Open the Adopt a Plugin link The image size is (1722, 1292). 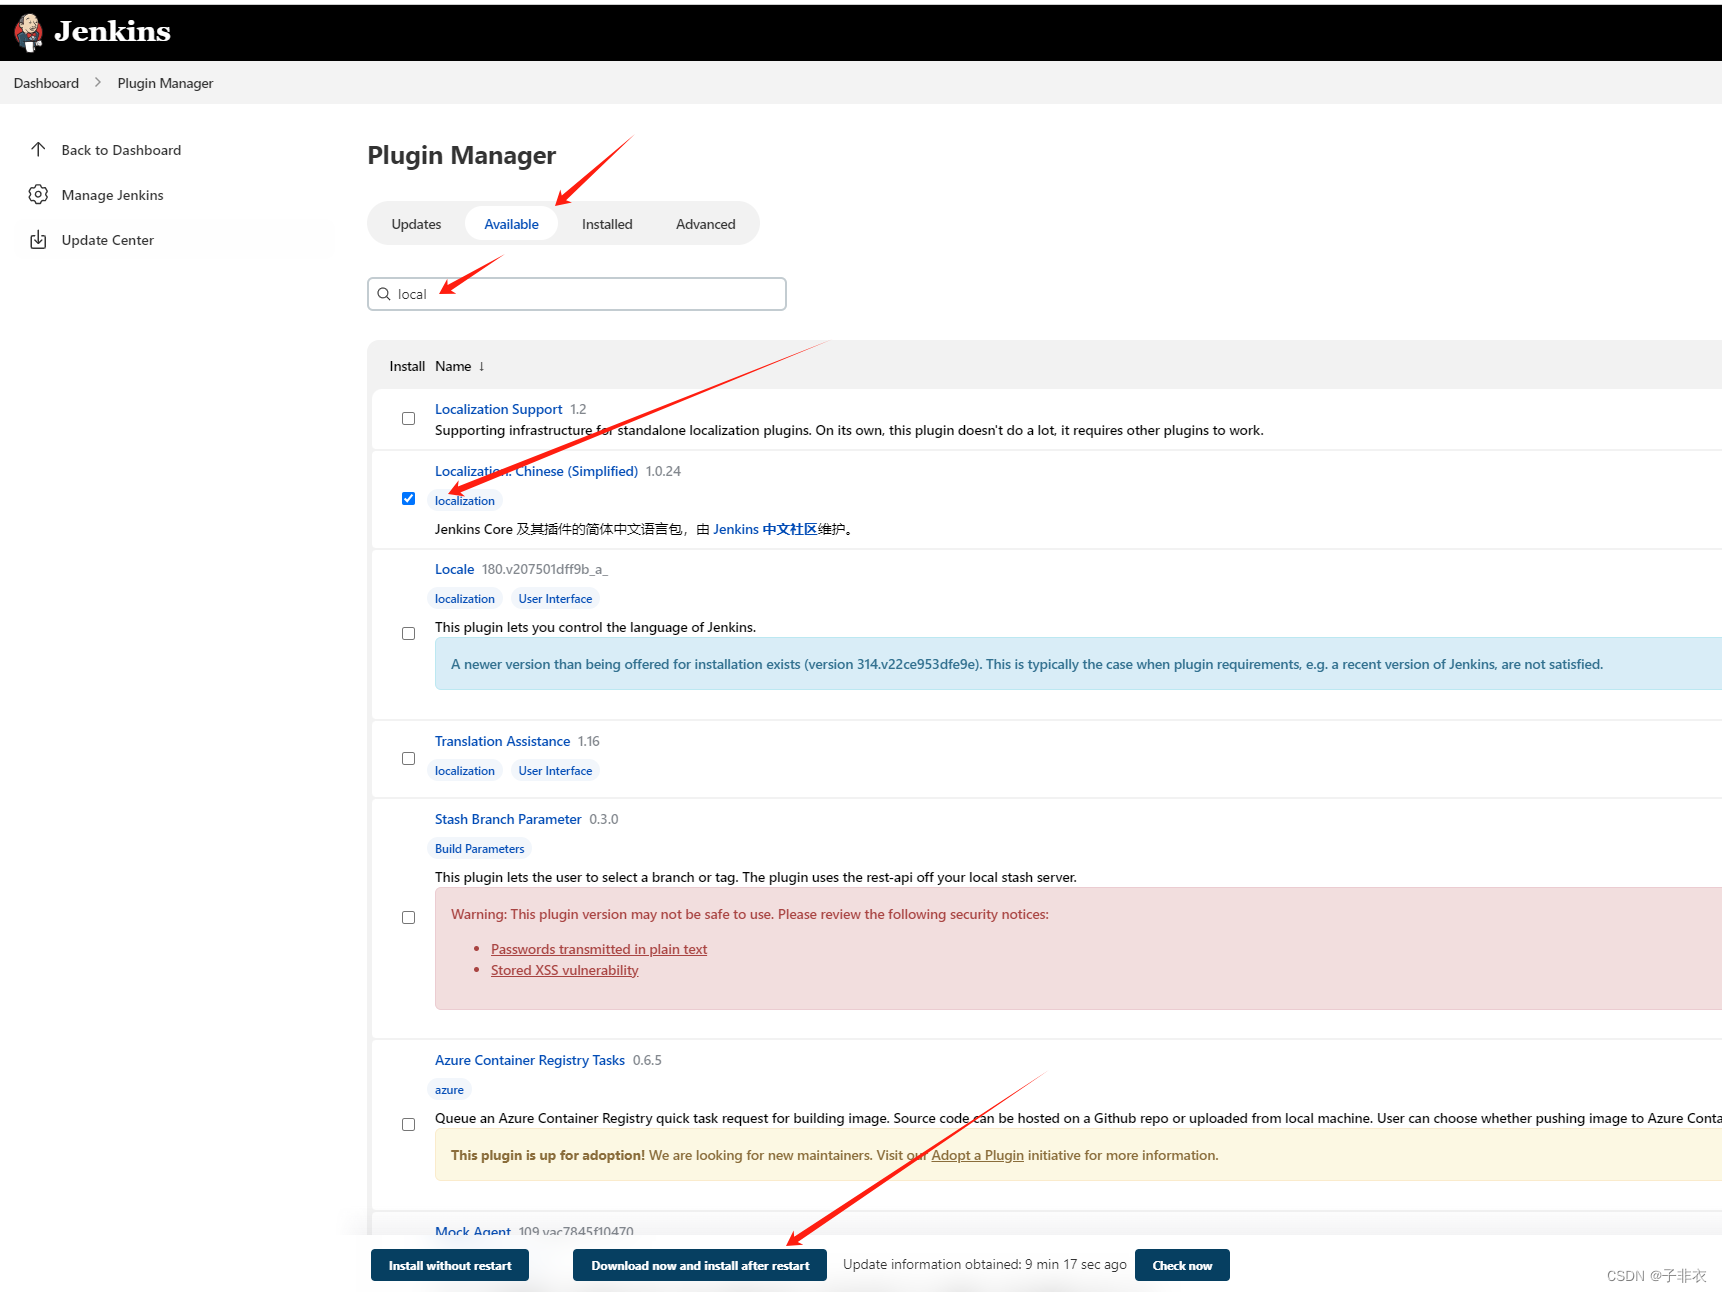point(977,1155)
